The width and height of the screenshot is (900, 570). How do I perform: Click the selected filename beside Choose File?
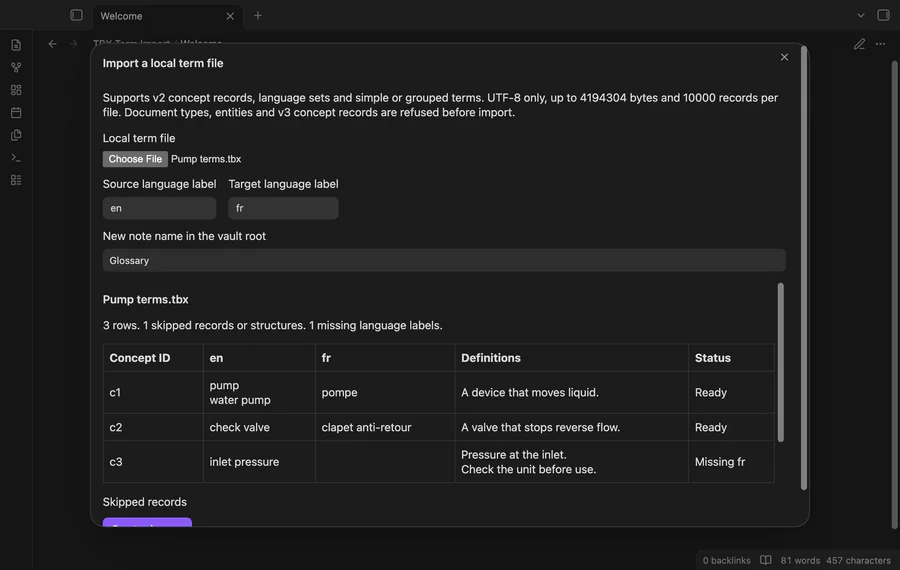pos(206,159)
